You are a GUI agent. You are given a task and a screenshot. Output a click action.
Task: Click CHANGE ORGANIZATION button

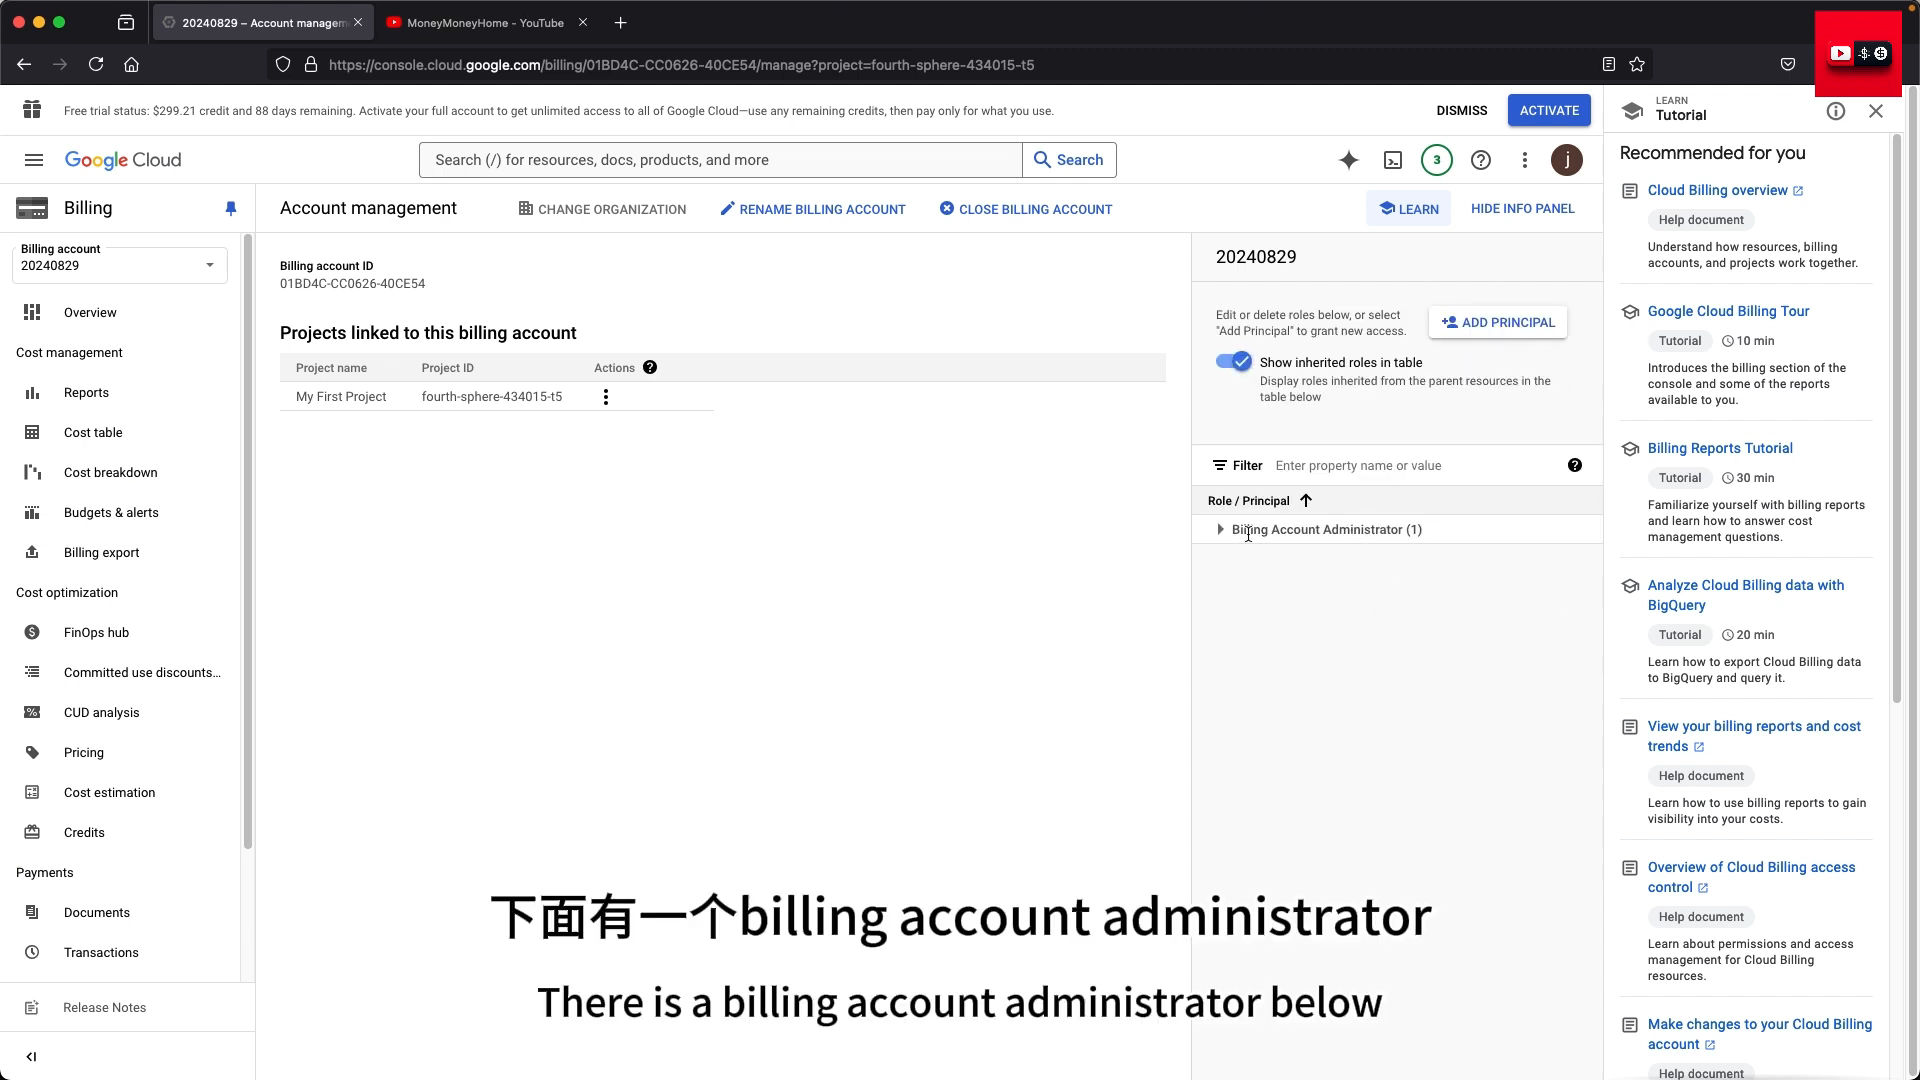(x=602, y=209)
